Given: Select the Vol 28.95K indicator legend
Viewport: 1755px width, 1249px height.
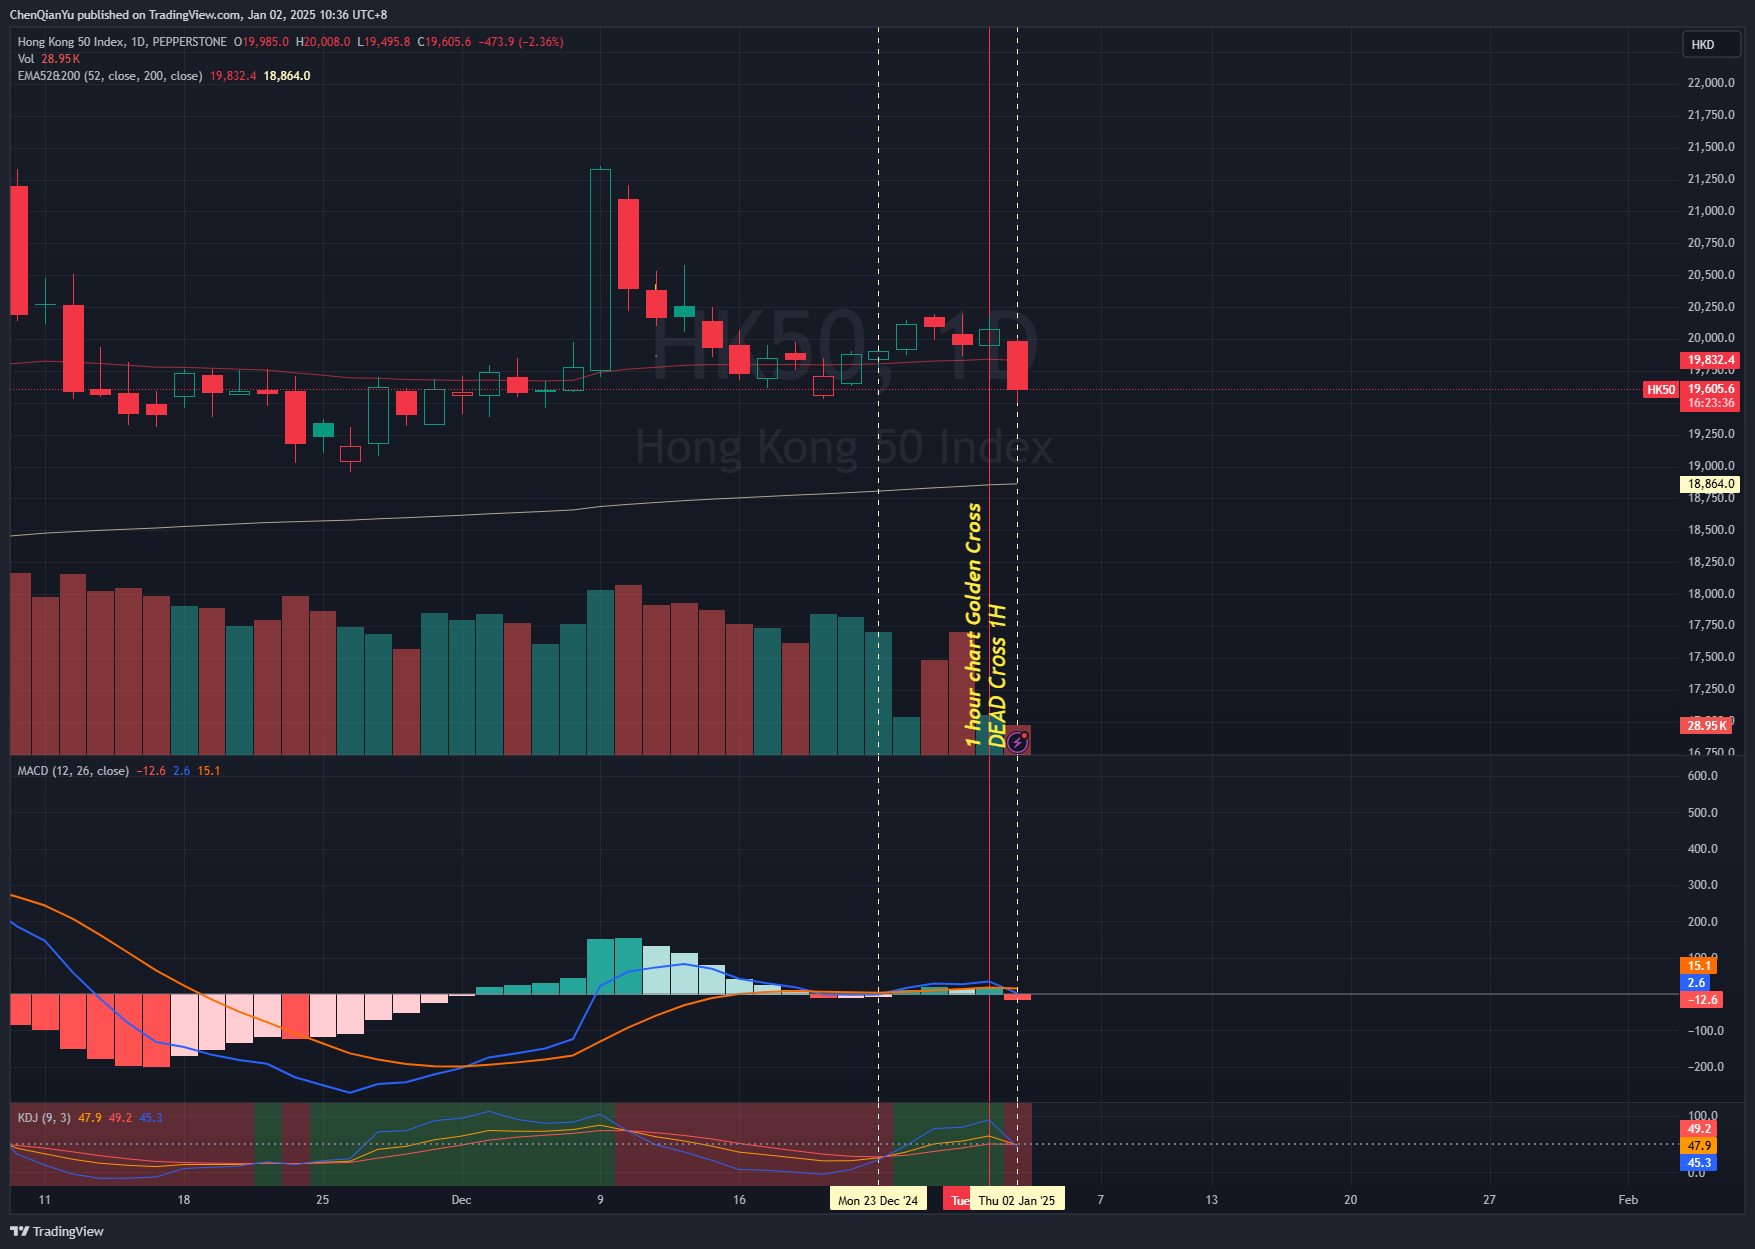Looking at the screenshot, I should click(x=48, y=59).
